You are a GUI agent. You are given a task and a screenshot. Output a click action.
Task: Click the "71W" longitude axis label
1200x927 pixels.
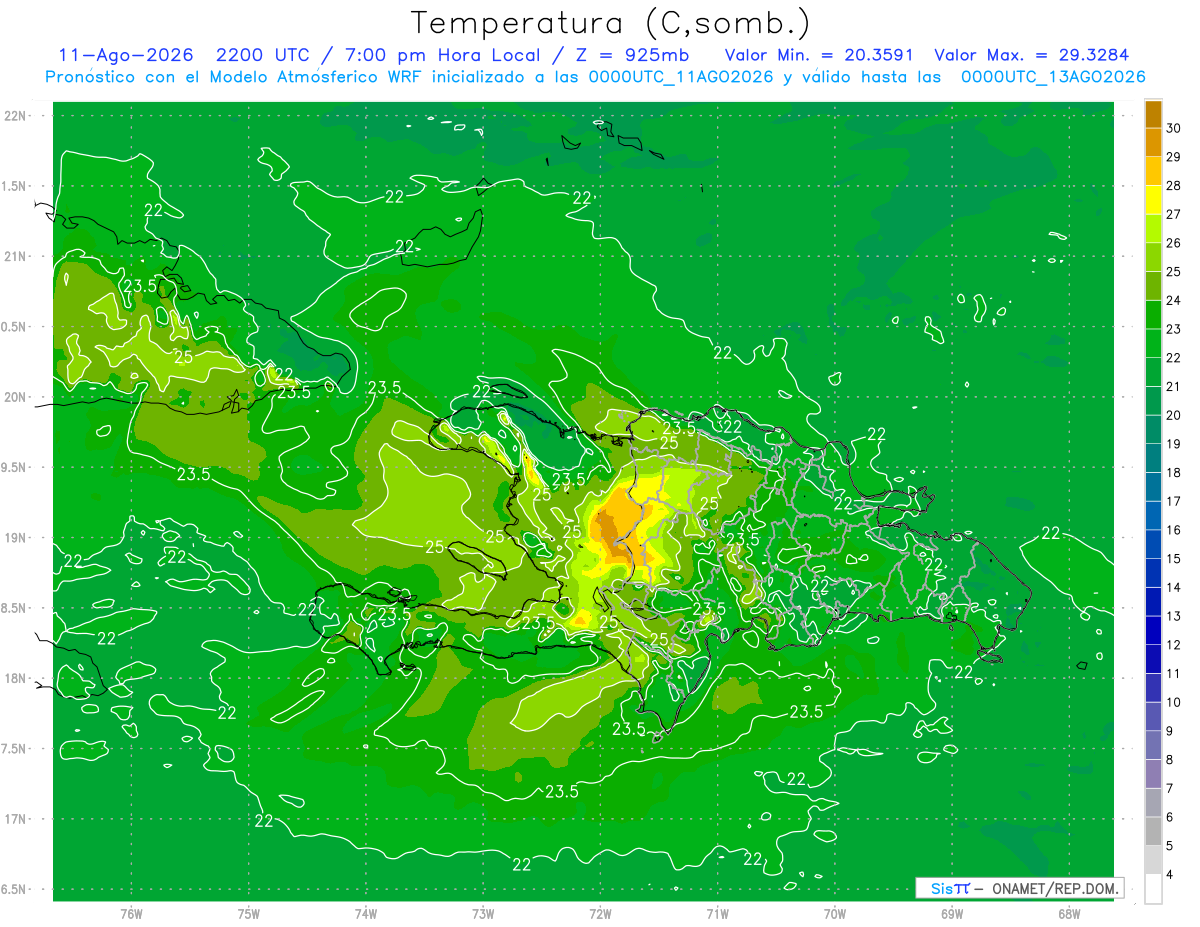(717, 914)
